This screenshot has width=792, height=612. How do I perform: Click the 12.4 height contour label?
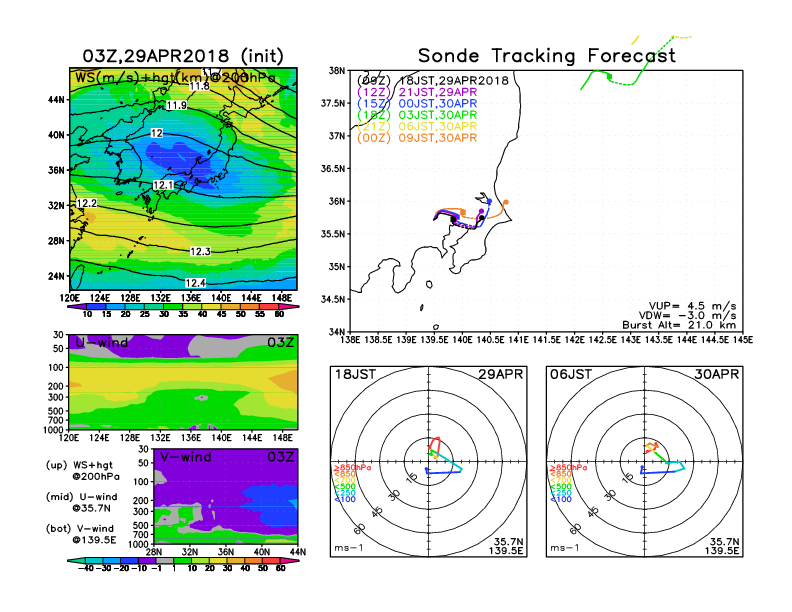coord(195,283)
